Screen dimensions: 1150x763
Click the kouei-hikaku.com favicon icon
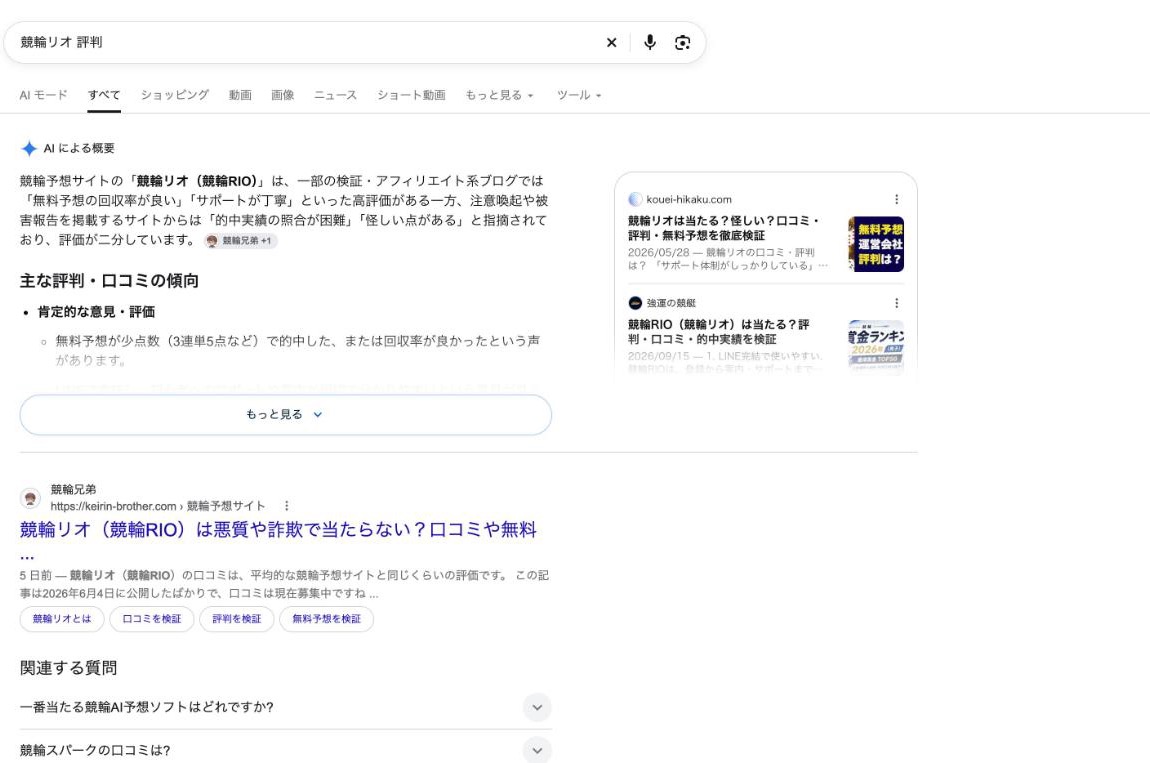click(x=635, y=199)
